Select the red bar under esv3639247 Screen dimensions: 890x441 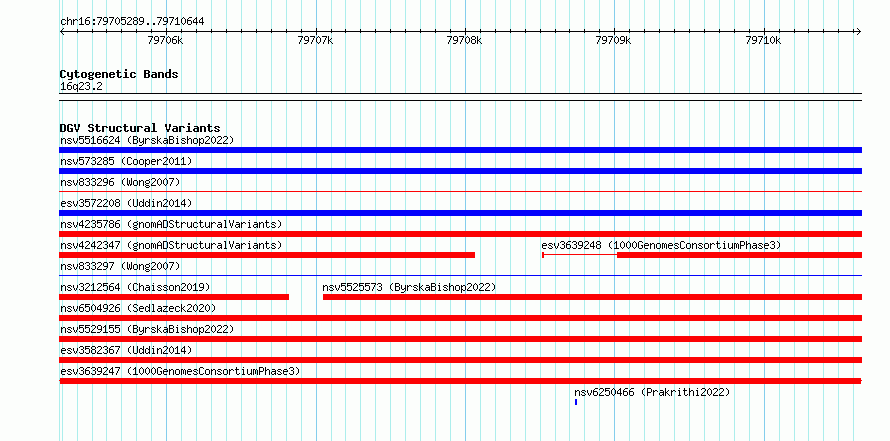(460, 381)
